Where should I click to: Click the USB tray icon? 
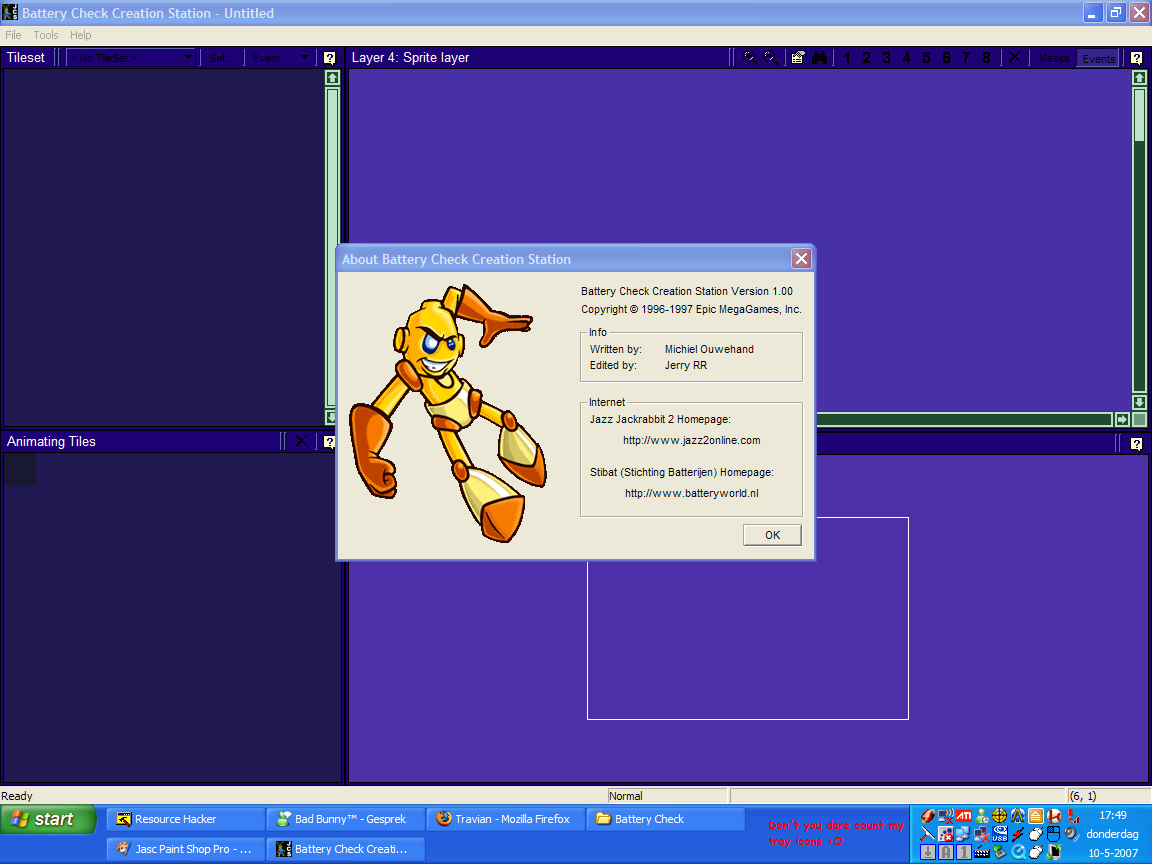coord(1000,834)
